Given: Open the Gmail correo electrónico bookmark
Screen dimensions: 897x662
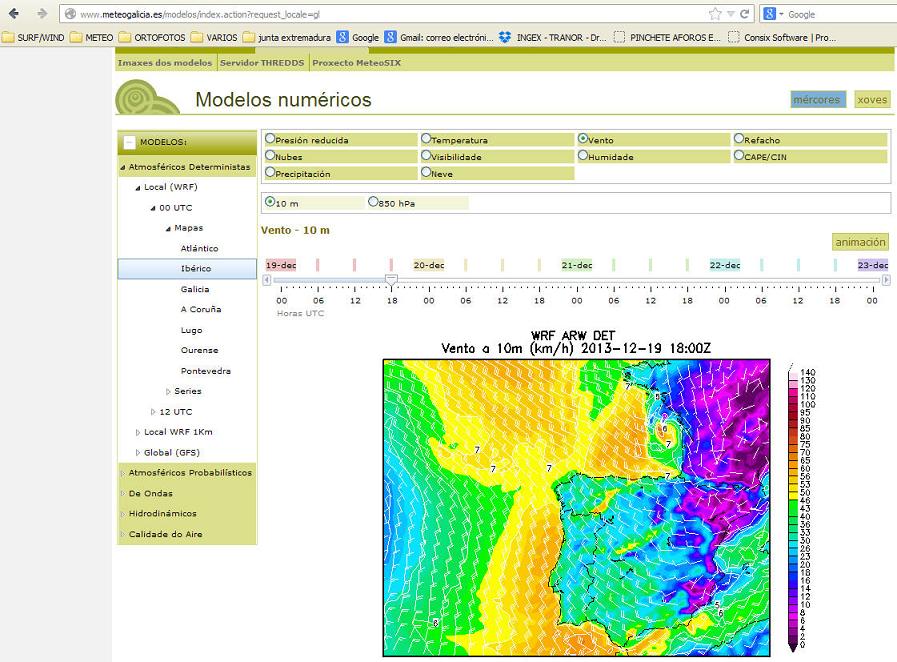Looking at the screenshot, I should tap(439, 37).
